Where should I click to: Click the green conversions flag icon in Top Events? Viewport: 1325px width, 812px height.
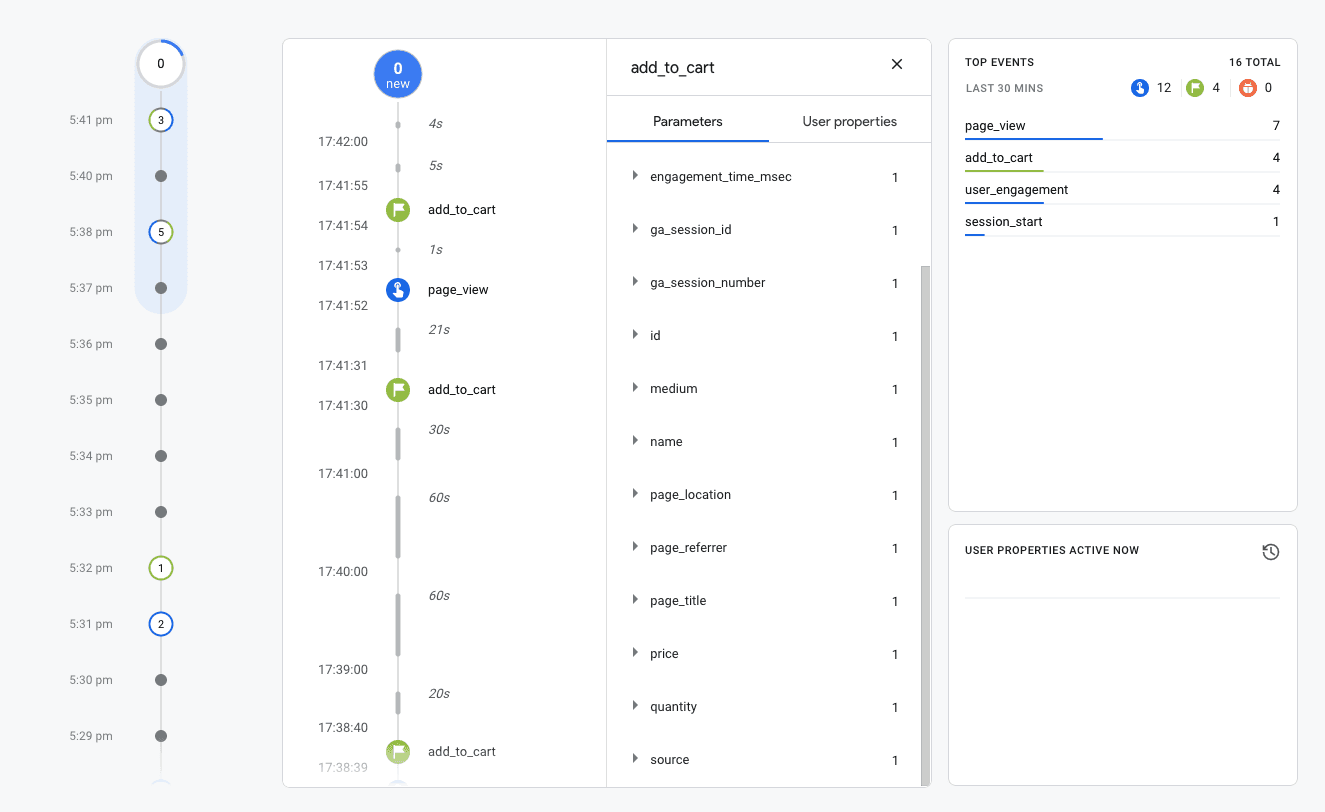[x=1195, y=88]
